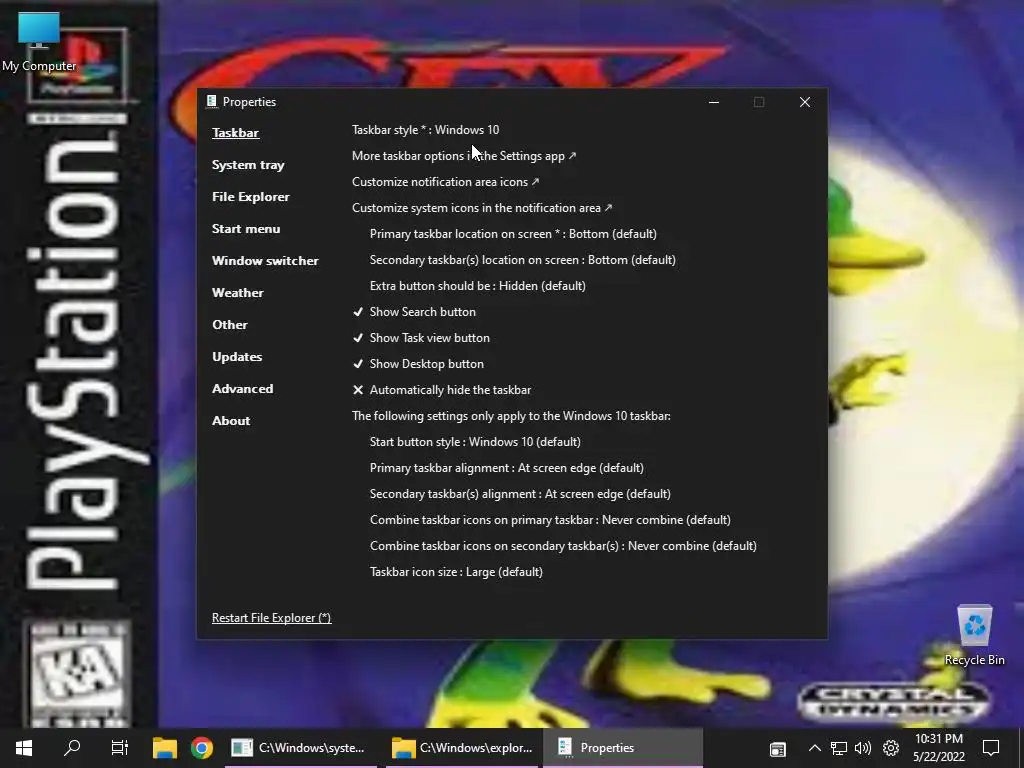Toggle Show Task view button option
The height and width of the screenshot is (768, 1024).
point(421,338)
